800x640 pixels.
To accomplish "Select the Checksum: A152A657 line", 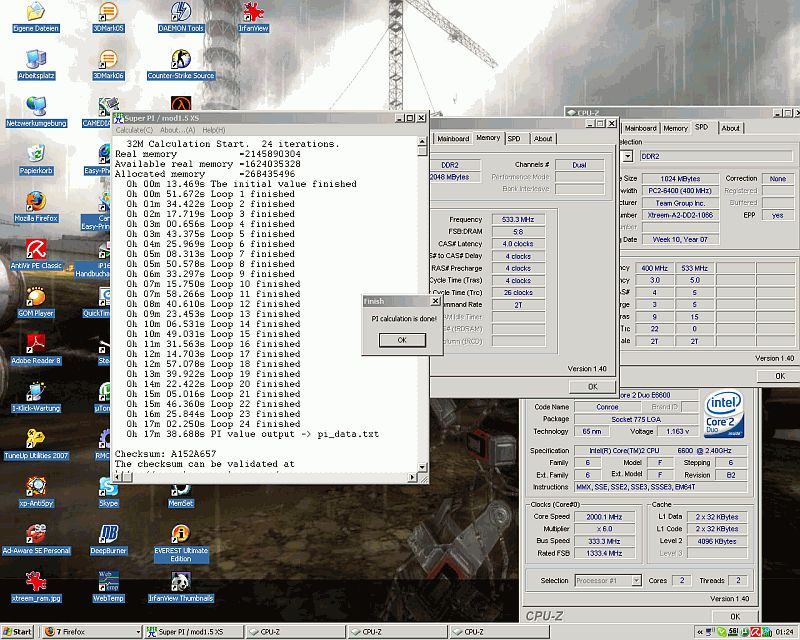I will pyautogui.click(x=165, y=454).
